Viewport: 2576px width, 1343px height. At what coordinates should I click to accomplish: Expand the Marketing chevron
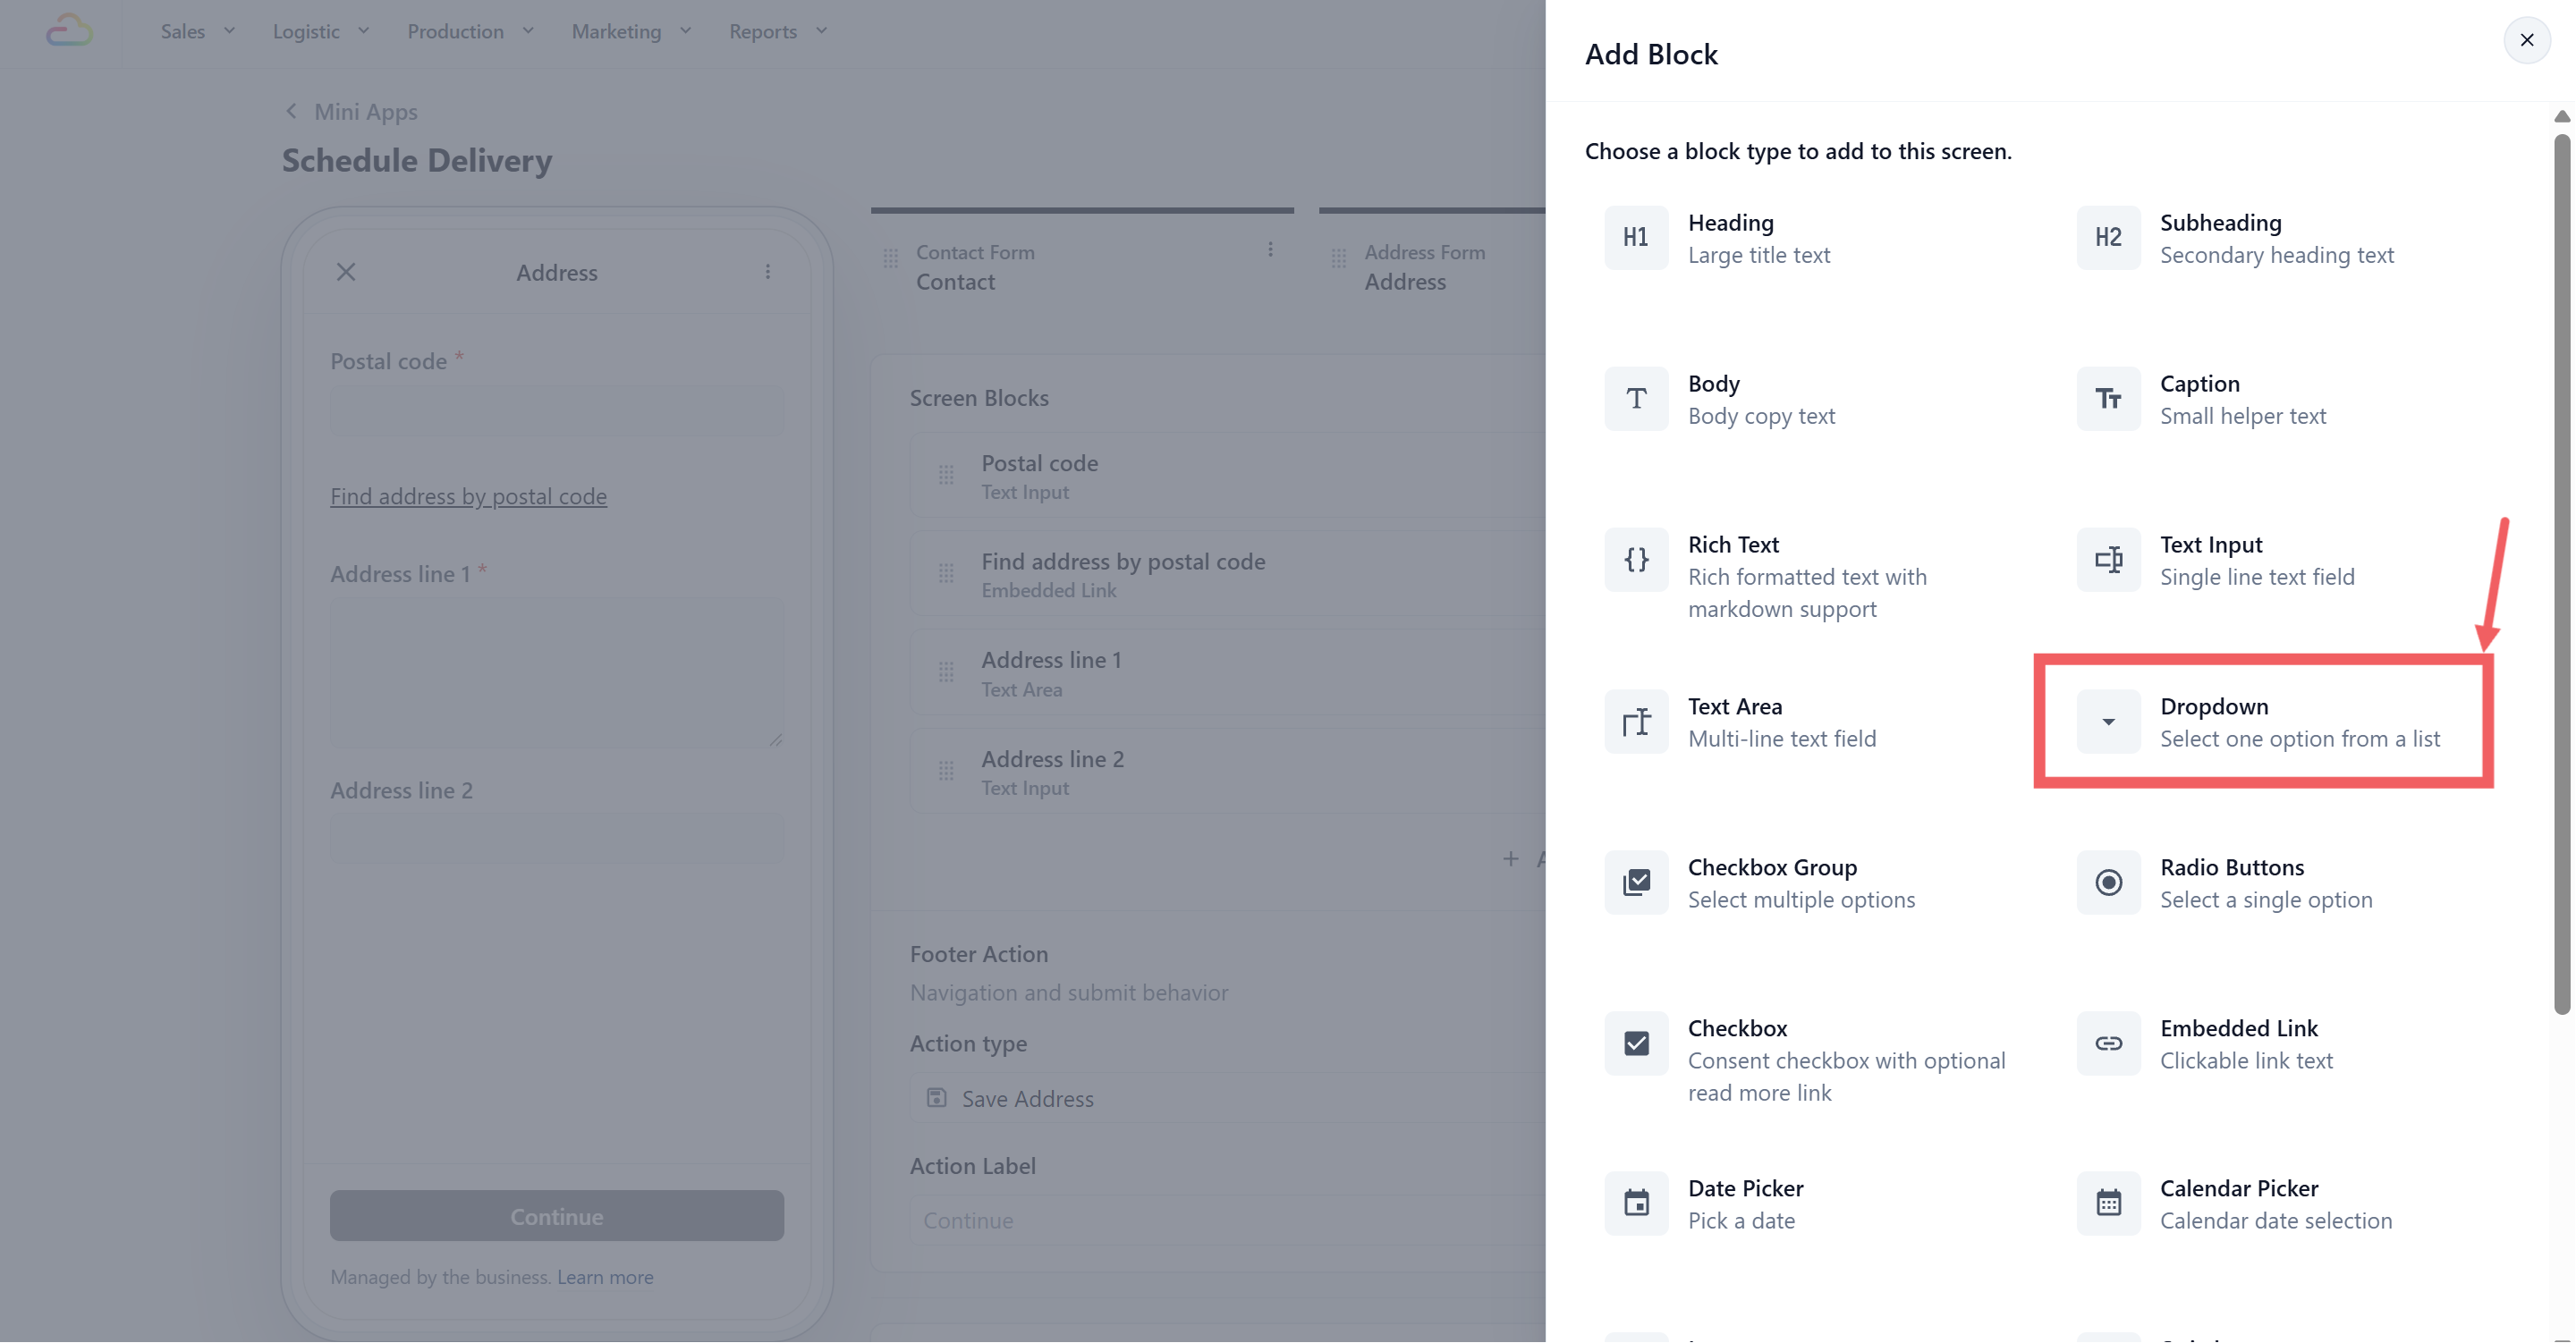point(685,31)
